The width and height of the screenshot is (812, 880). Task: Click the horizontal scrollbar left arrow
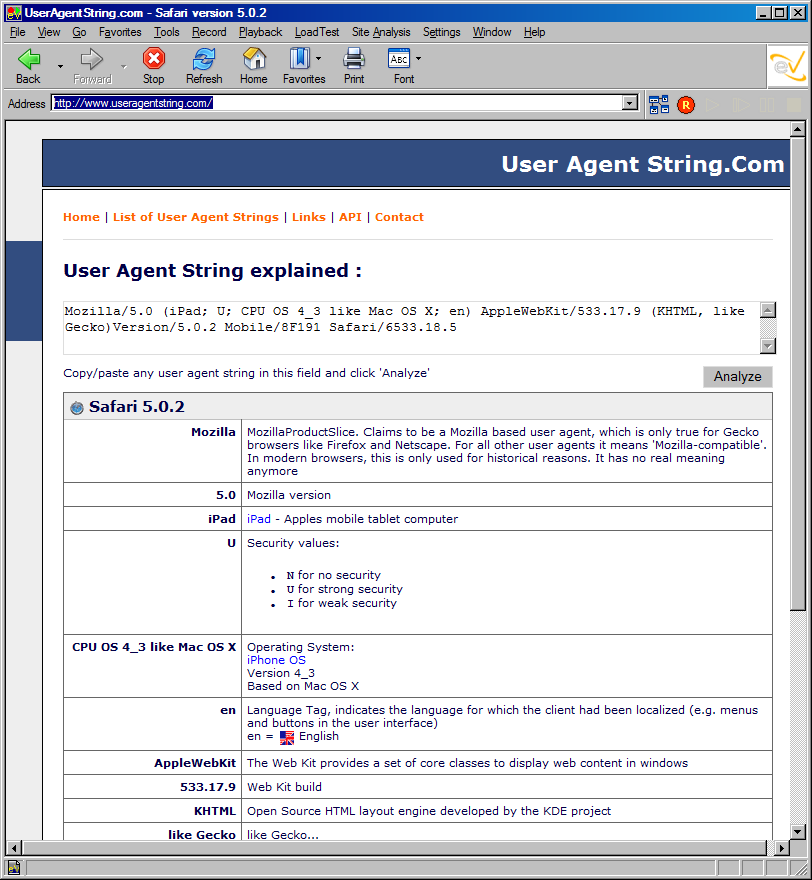pyautogui.click(x=13, y=847)
